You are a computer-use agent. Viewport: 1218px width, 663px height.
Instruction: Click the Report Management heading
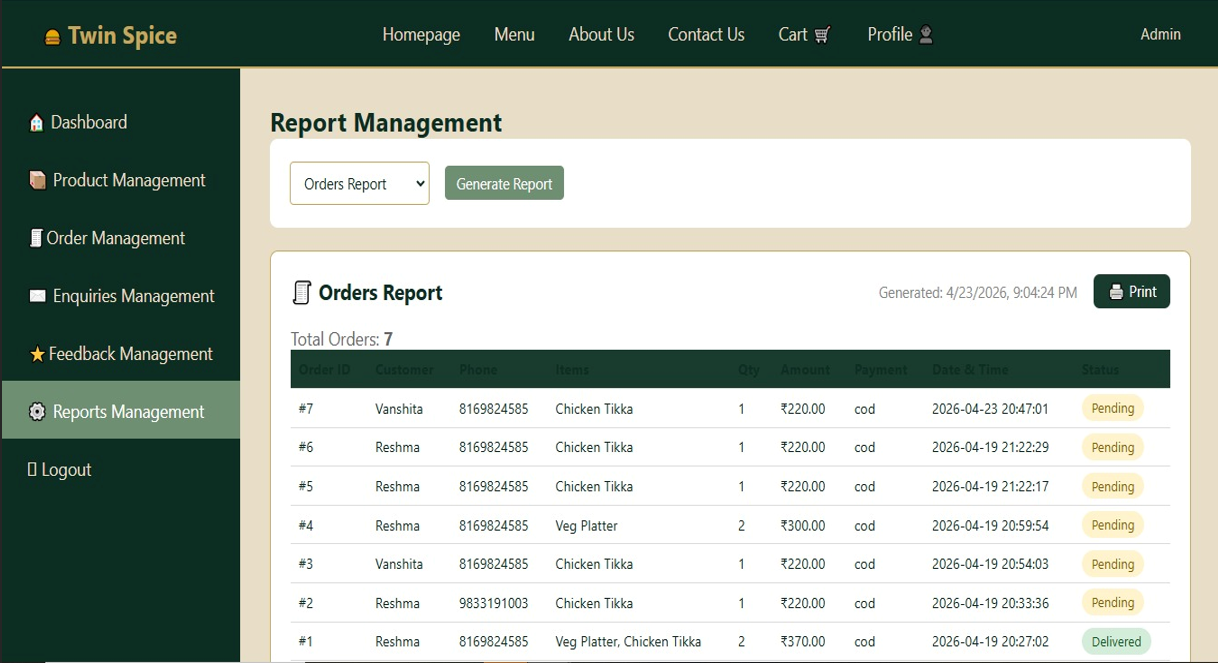click(x=386, y=122)
